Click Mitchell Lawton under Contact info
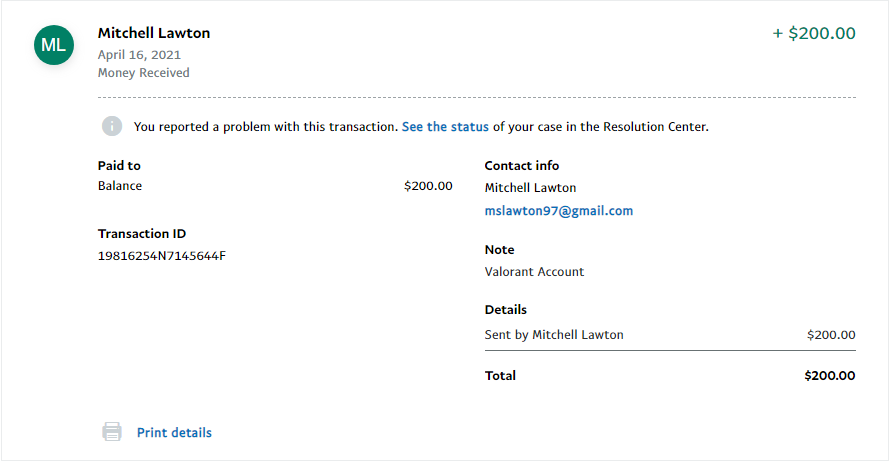The image size is (891, 463). coord(530,188)
